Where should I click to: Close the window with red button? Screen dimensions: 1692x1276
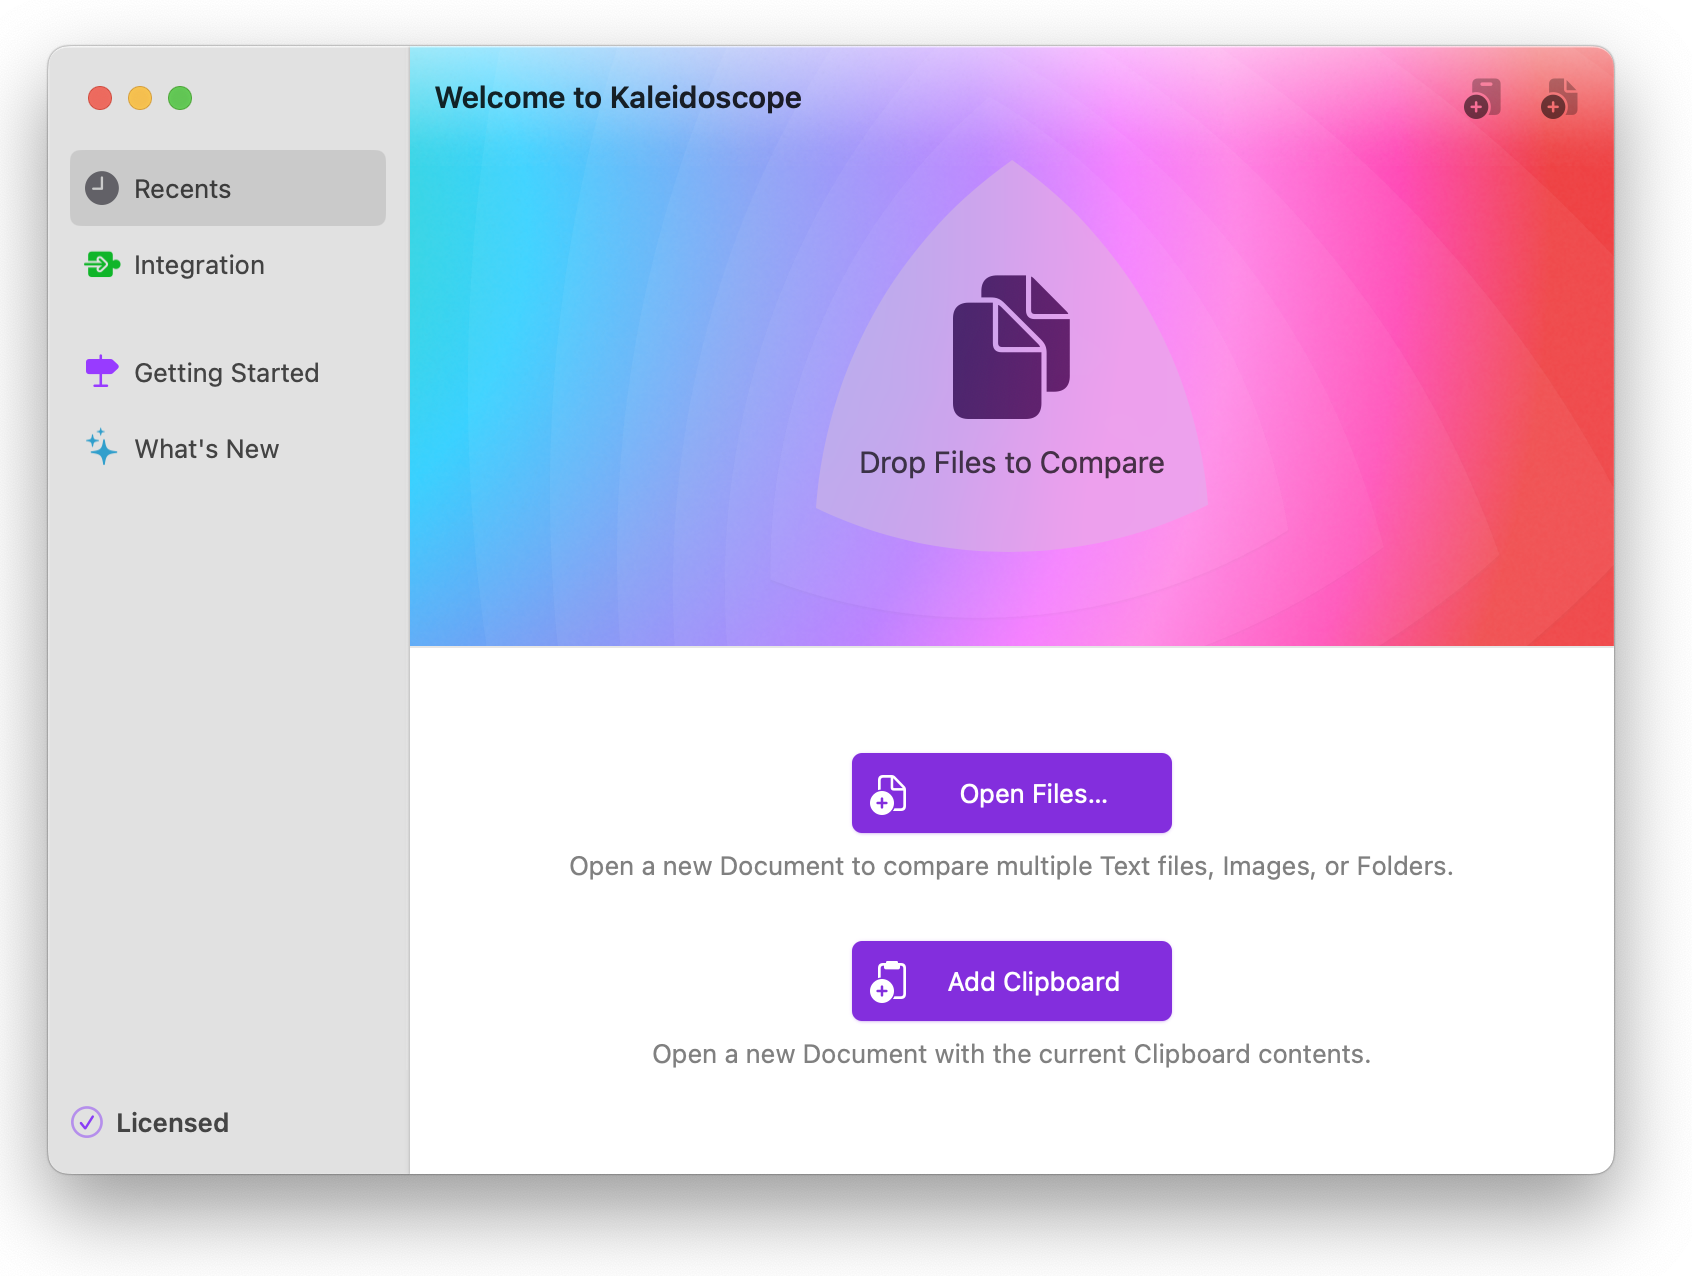100,98
